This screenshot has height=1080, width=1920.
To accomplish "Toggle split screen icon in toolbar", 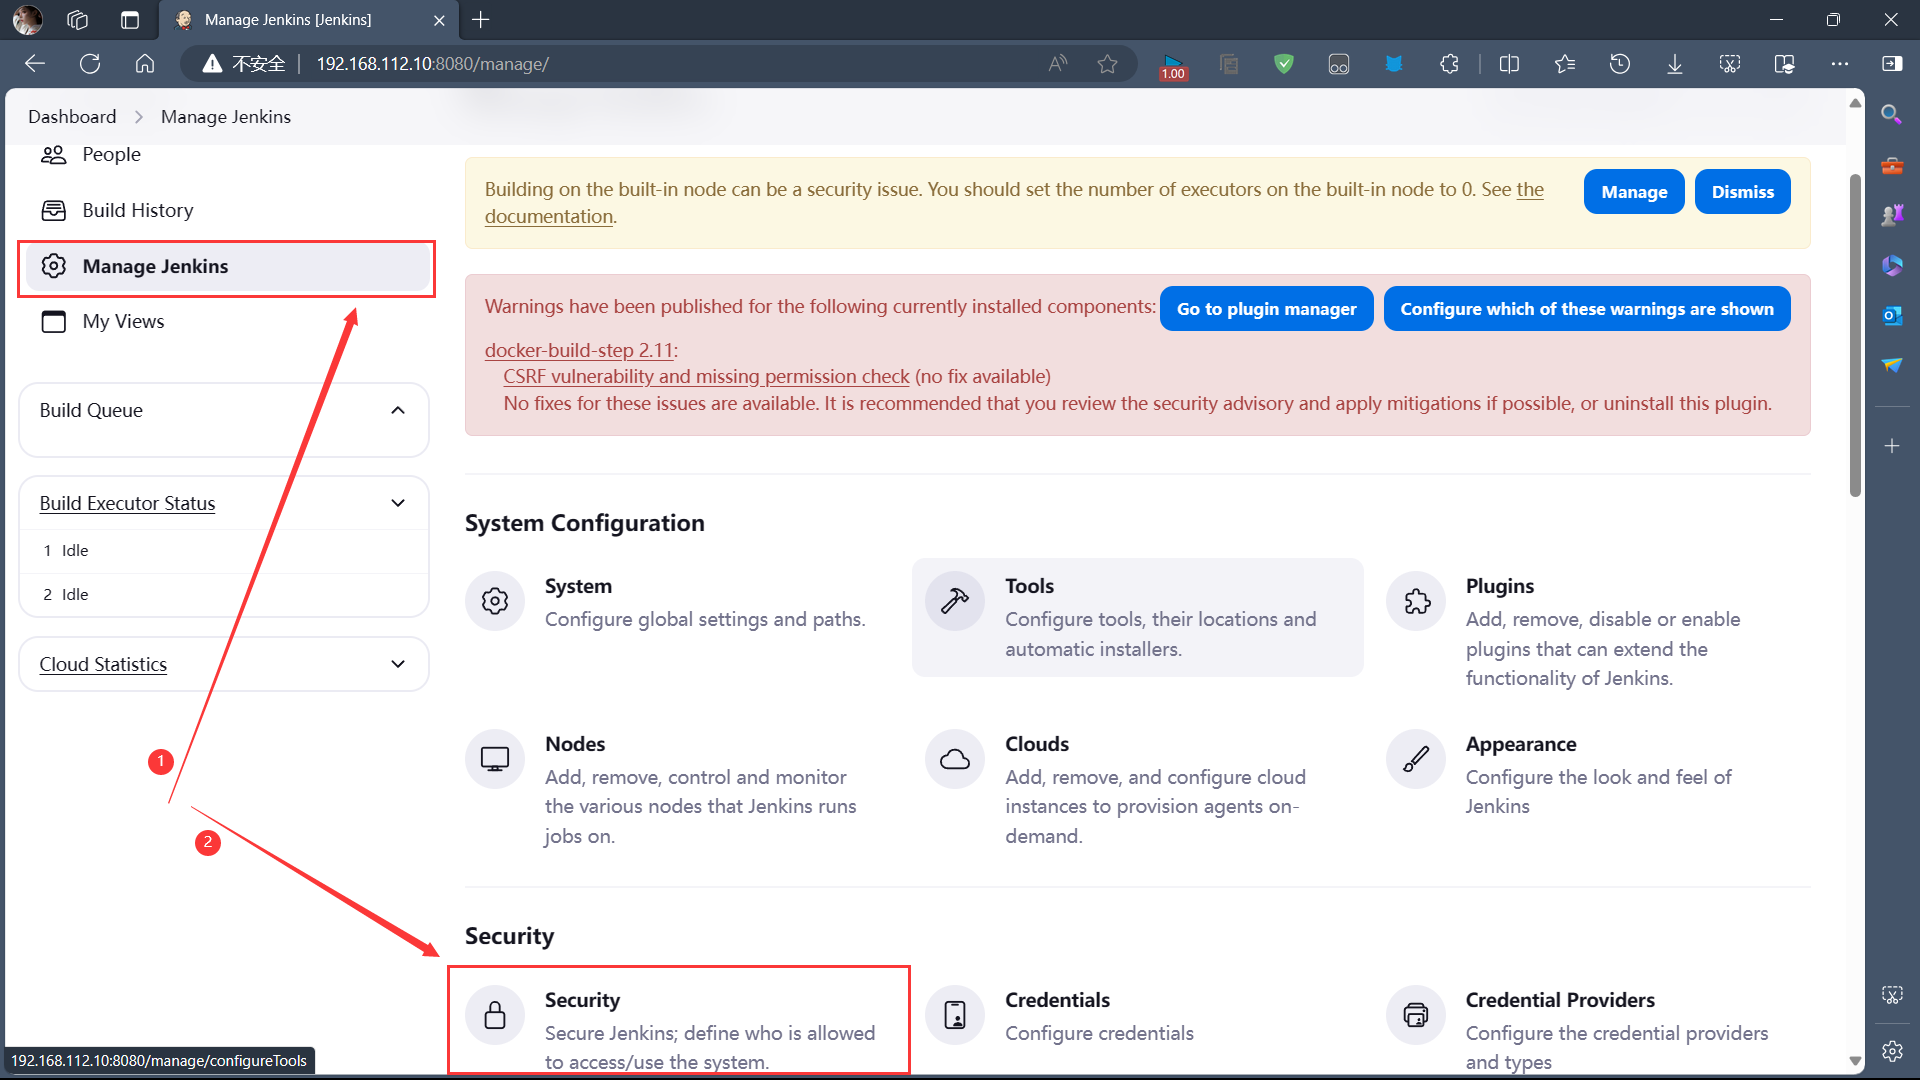I will tap(1510, 64).
